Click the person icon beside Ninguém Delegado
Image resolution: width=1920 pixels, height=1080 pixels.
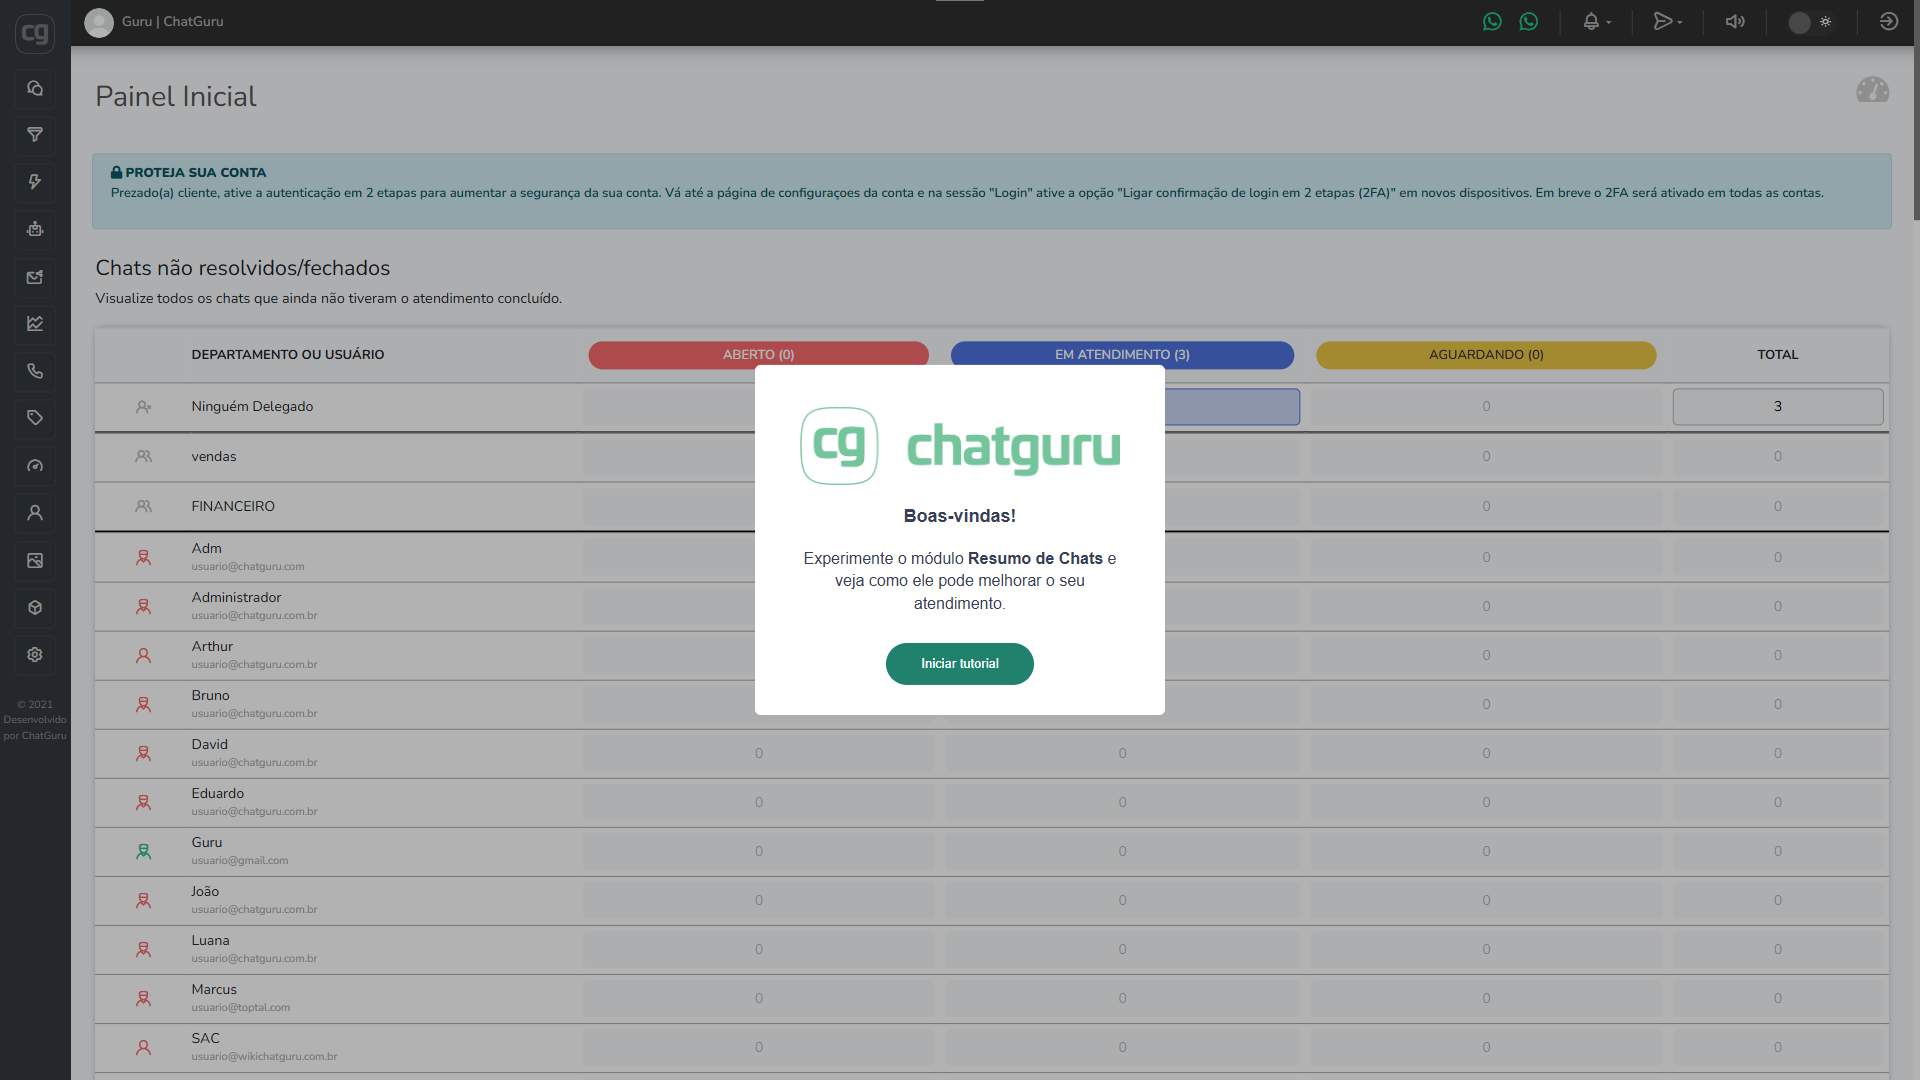144,407
